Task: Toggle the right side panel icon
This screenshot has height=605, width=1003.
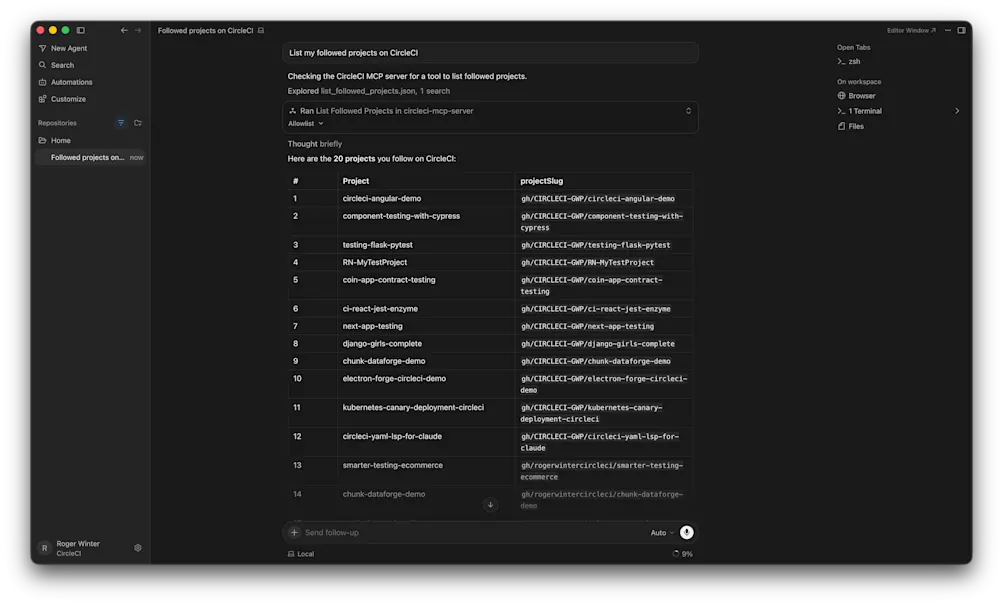Action: (x=961, y=30)
